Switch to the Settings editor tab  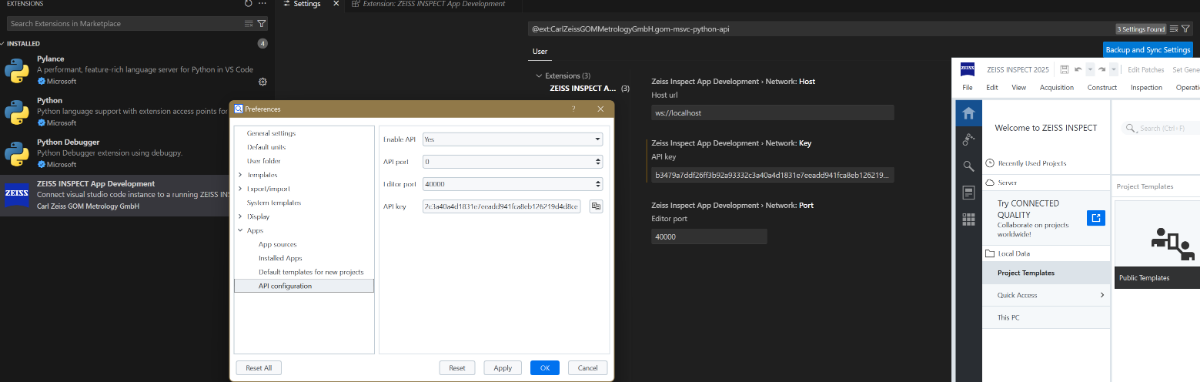pyautogui.click(x=307, y=4)
